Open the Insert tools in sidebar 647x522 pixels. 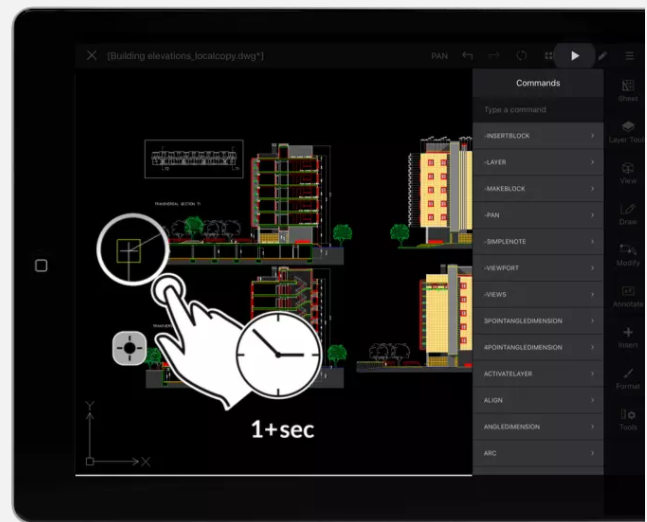click(627, 337)
